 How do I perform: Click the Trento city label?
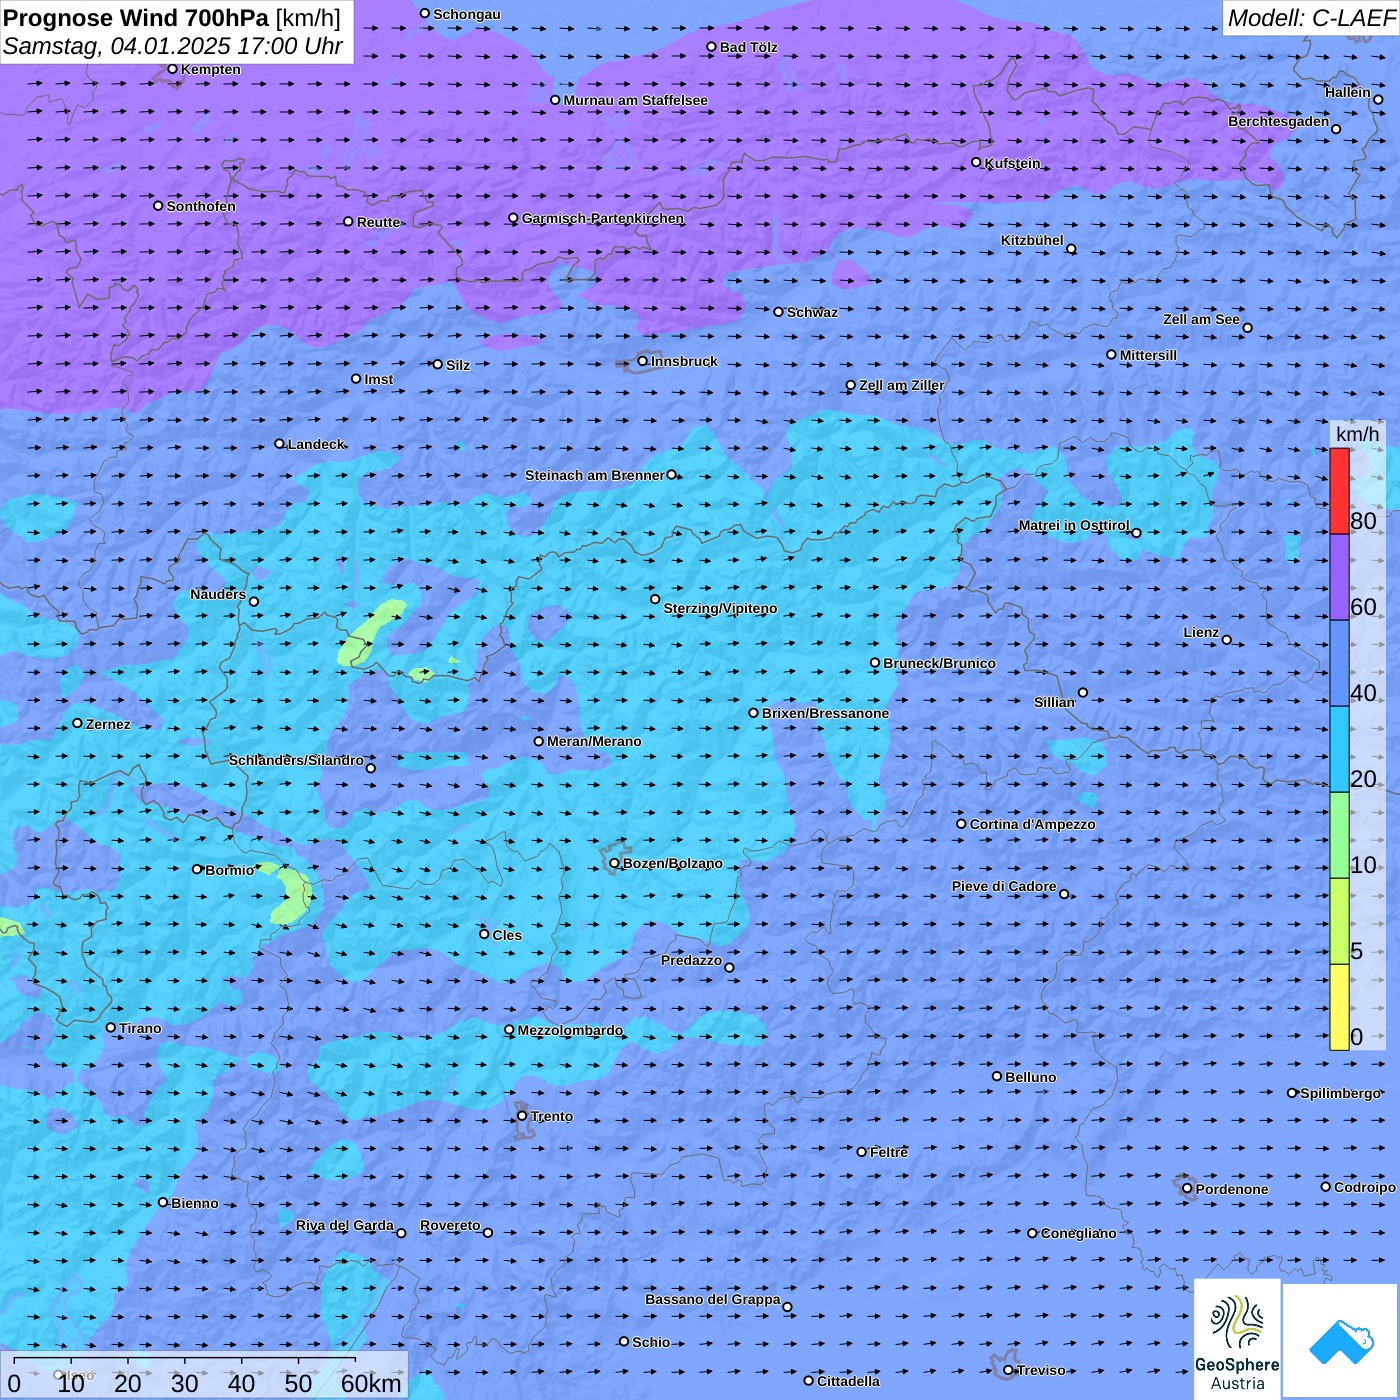pos(552,1116)
